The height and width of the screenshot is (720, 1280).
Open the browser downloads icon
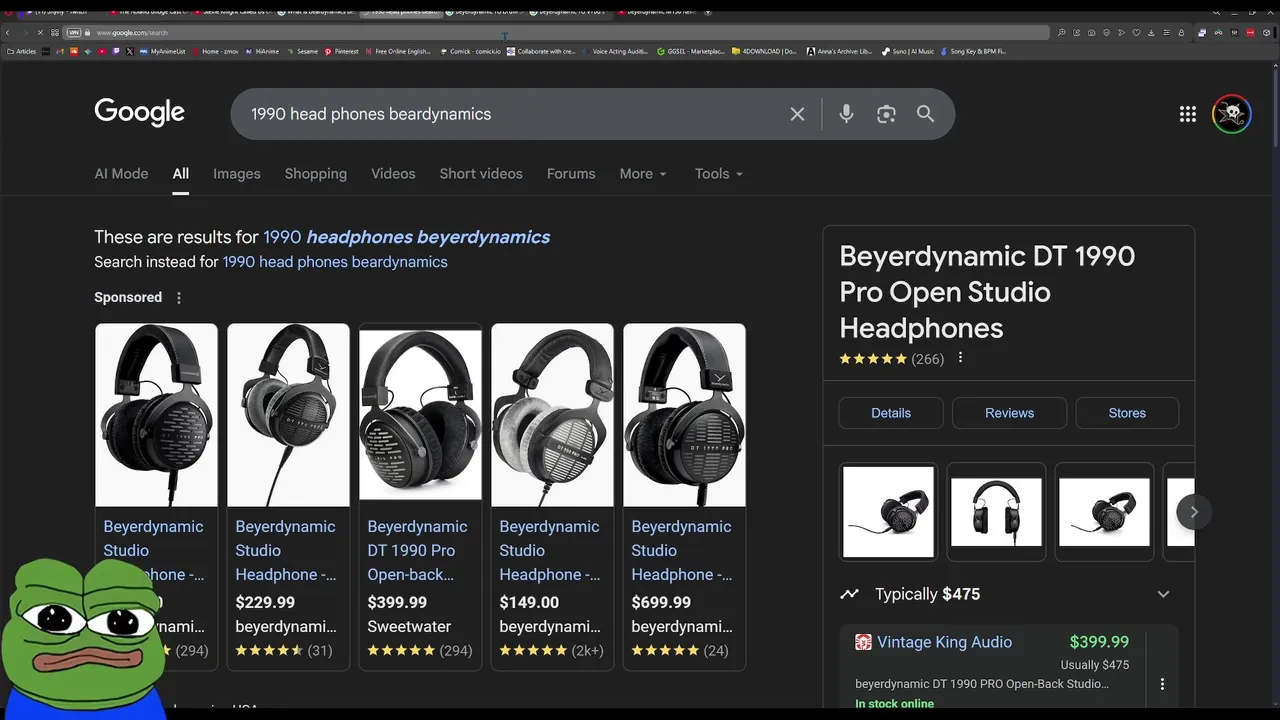tap(1151, 32)
